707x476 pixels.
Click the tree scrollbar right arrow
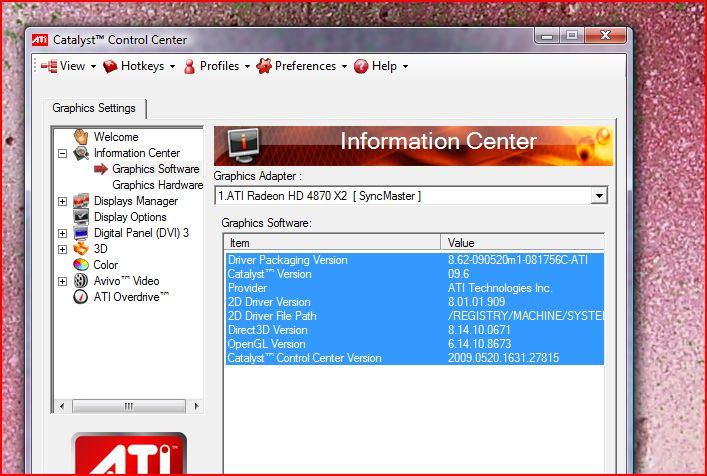[196, 406]
